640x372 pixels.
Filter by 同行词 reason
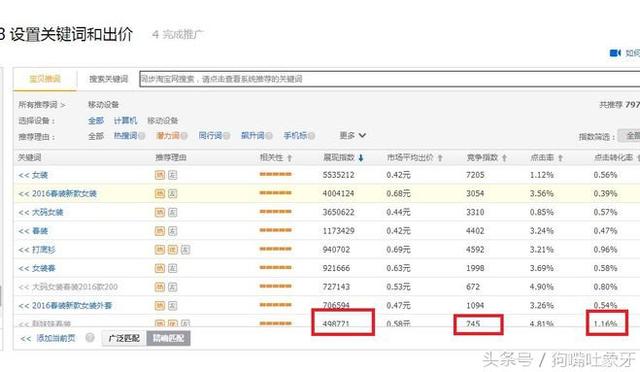[210, 136]
